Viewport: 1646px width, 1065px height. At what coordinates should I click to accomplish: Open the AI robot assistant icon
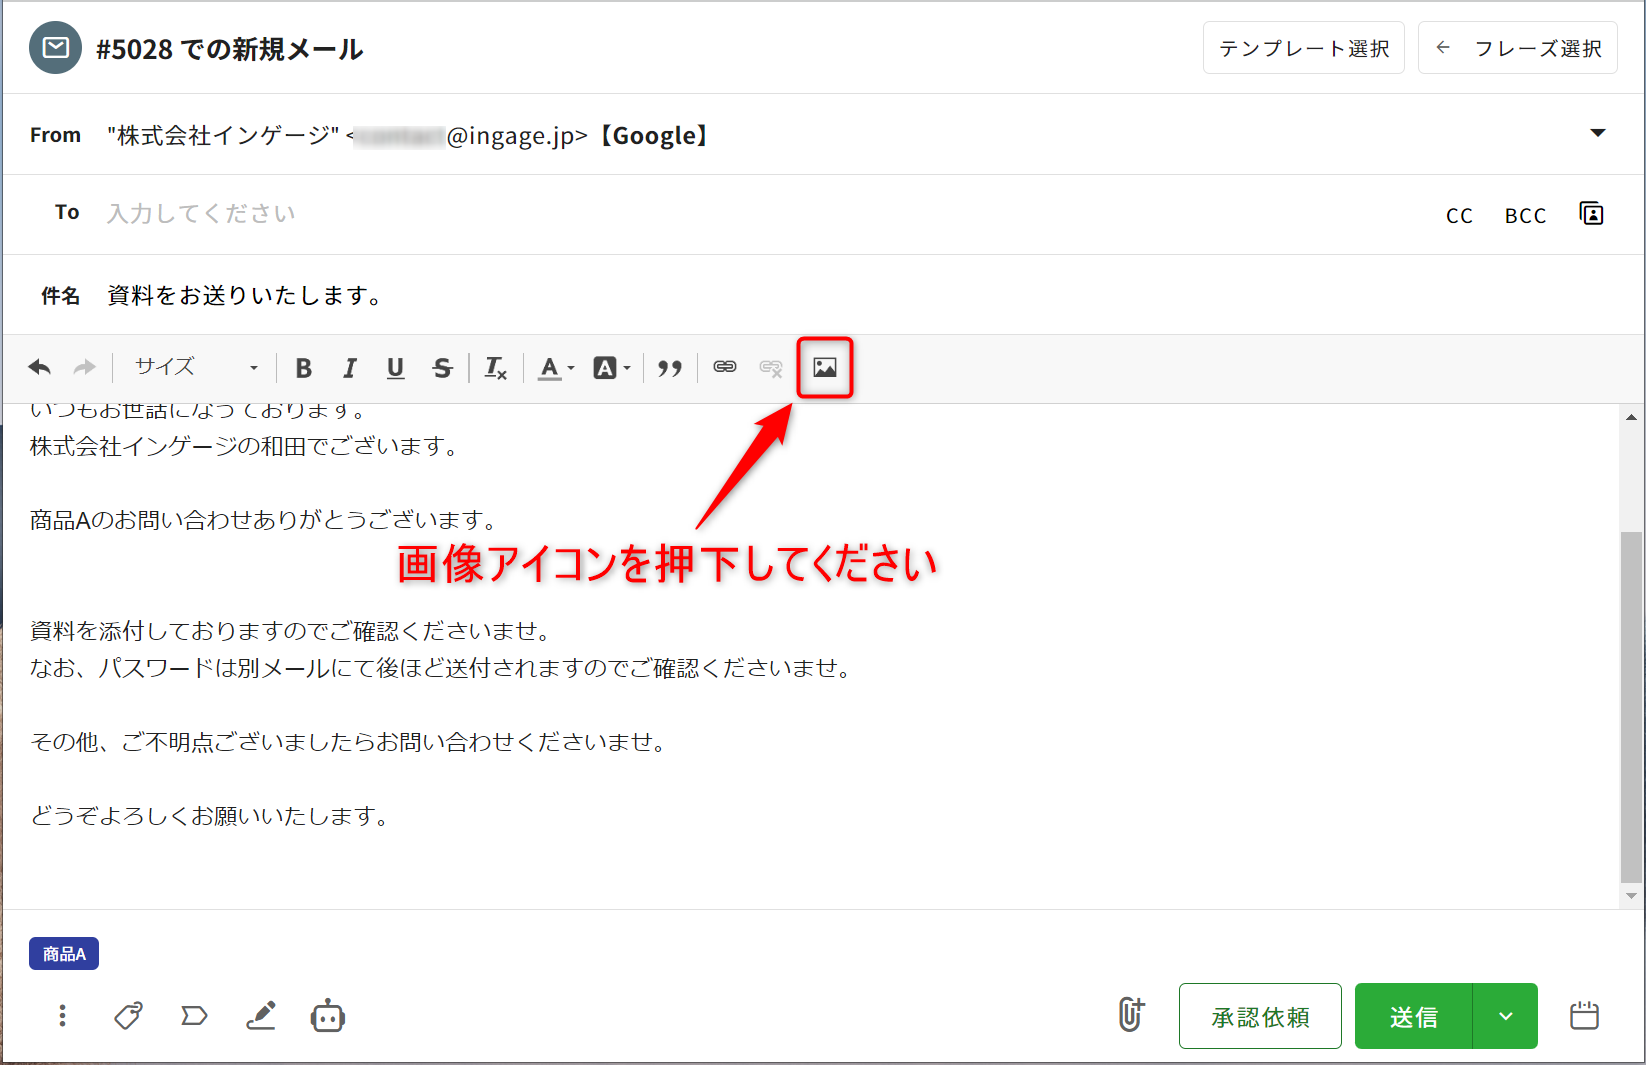pyautogui.click(x=327, y=1016)
